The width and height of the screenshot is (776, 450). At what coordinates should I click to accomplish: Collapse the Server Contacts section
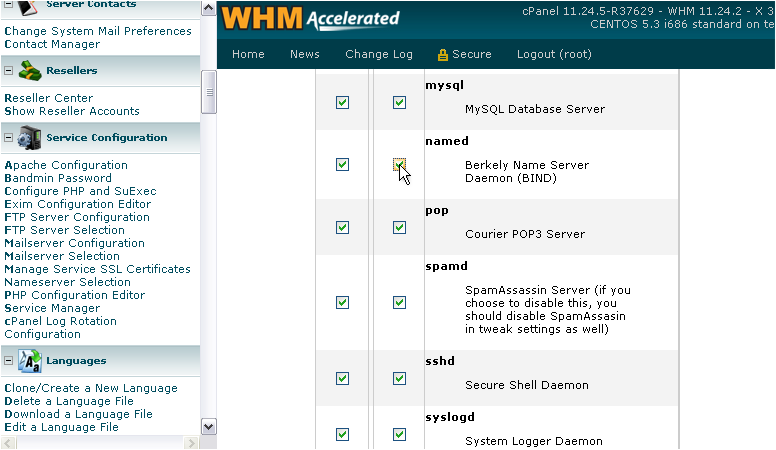coord(8,4)
